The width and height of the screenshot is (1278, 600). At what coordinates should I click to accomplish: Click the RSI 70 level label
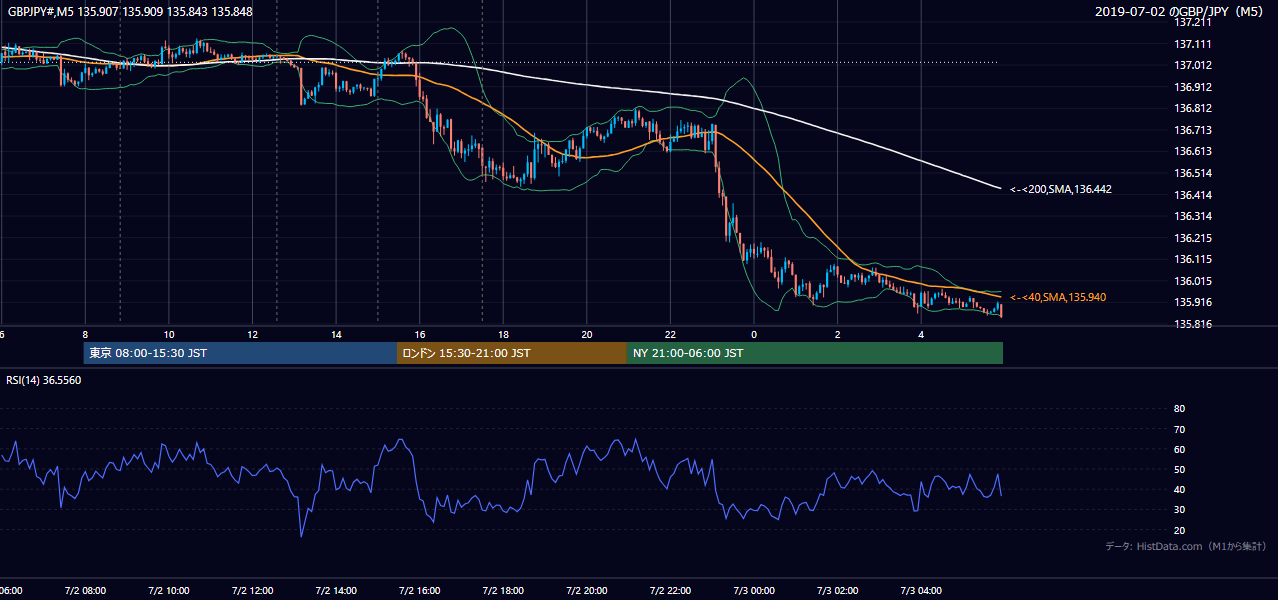click(x=1179, y=429)
